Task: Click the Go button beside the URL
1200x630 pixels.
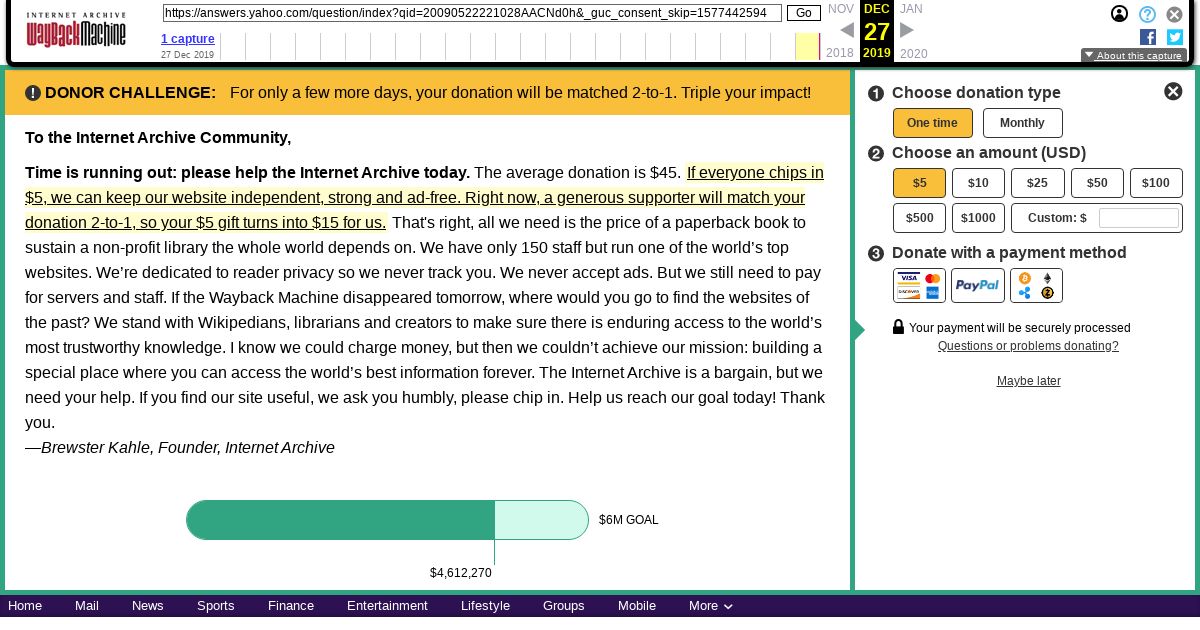Action: tap(804, 13)
